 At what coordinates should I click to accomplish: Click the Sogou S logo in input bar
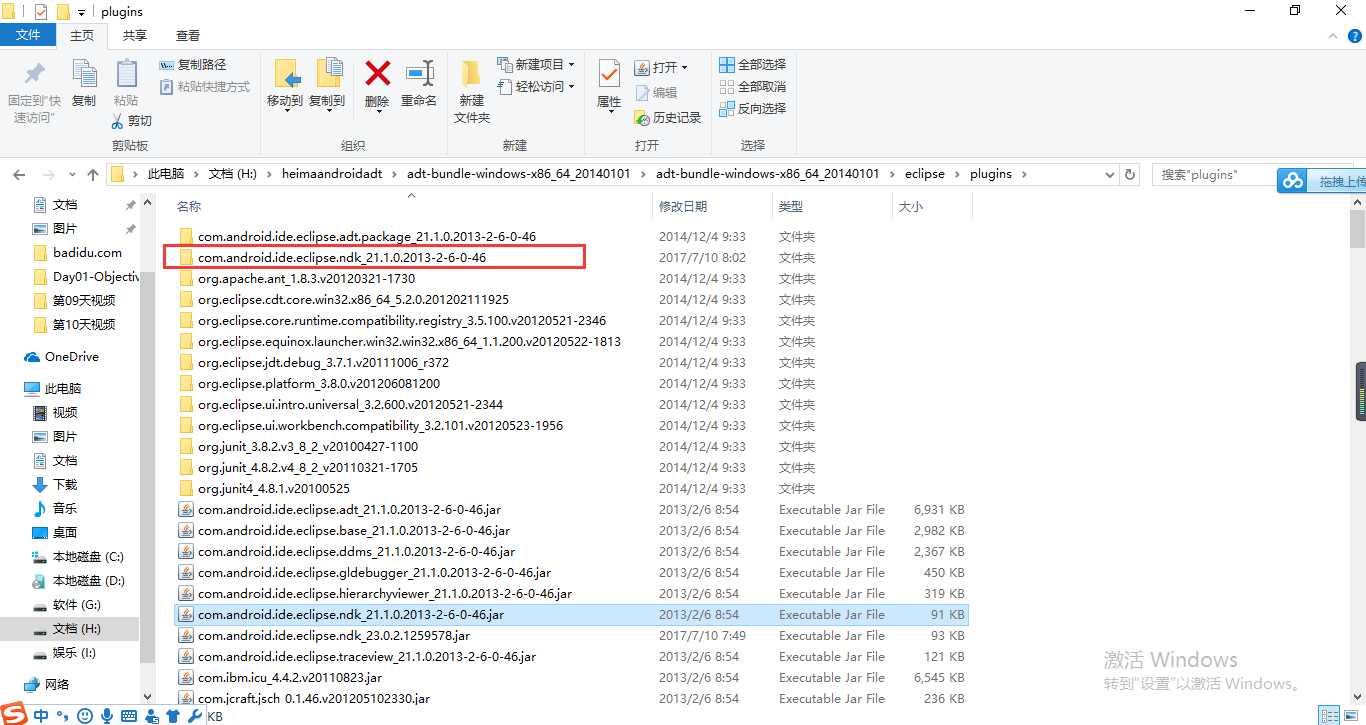pyautogui.click(x=14, y=714)
